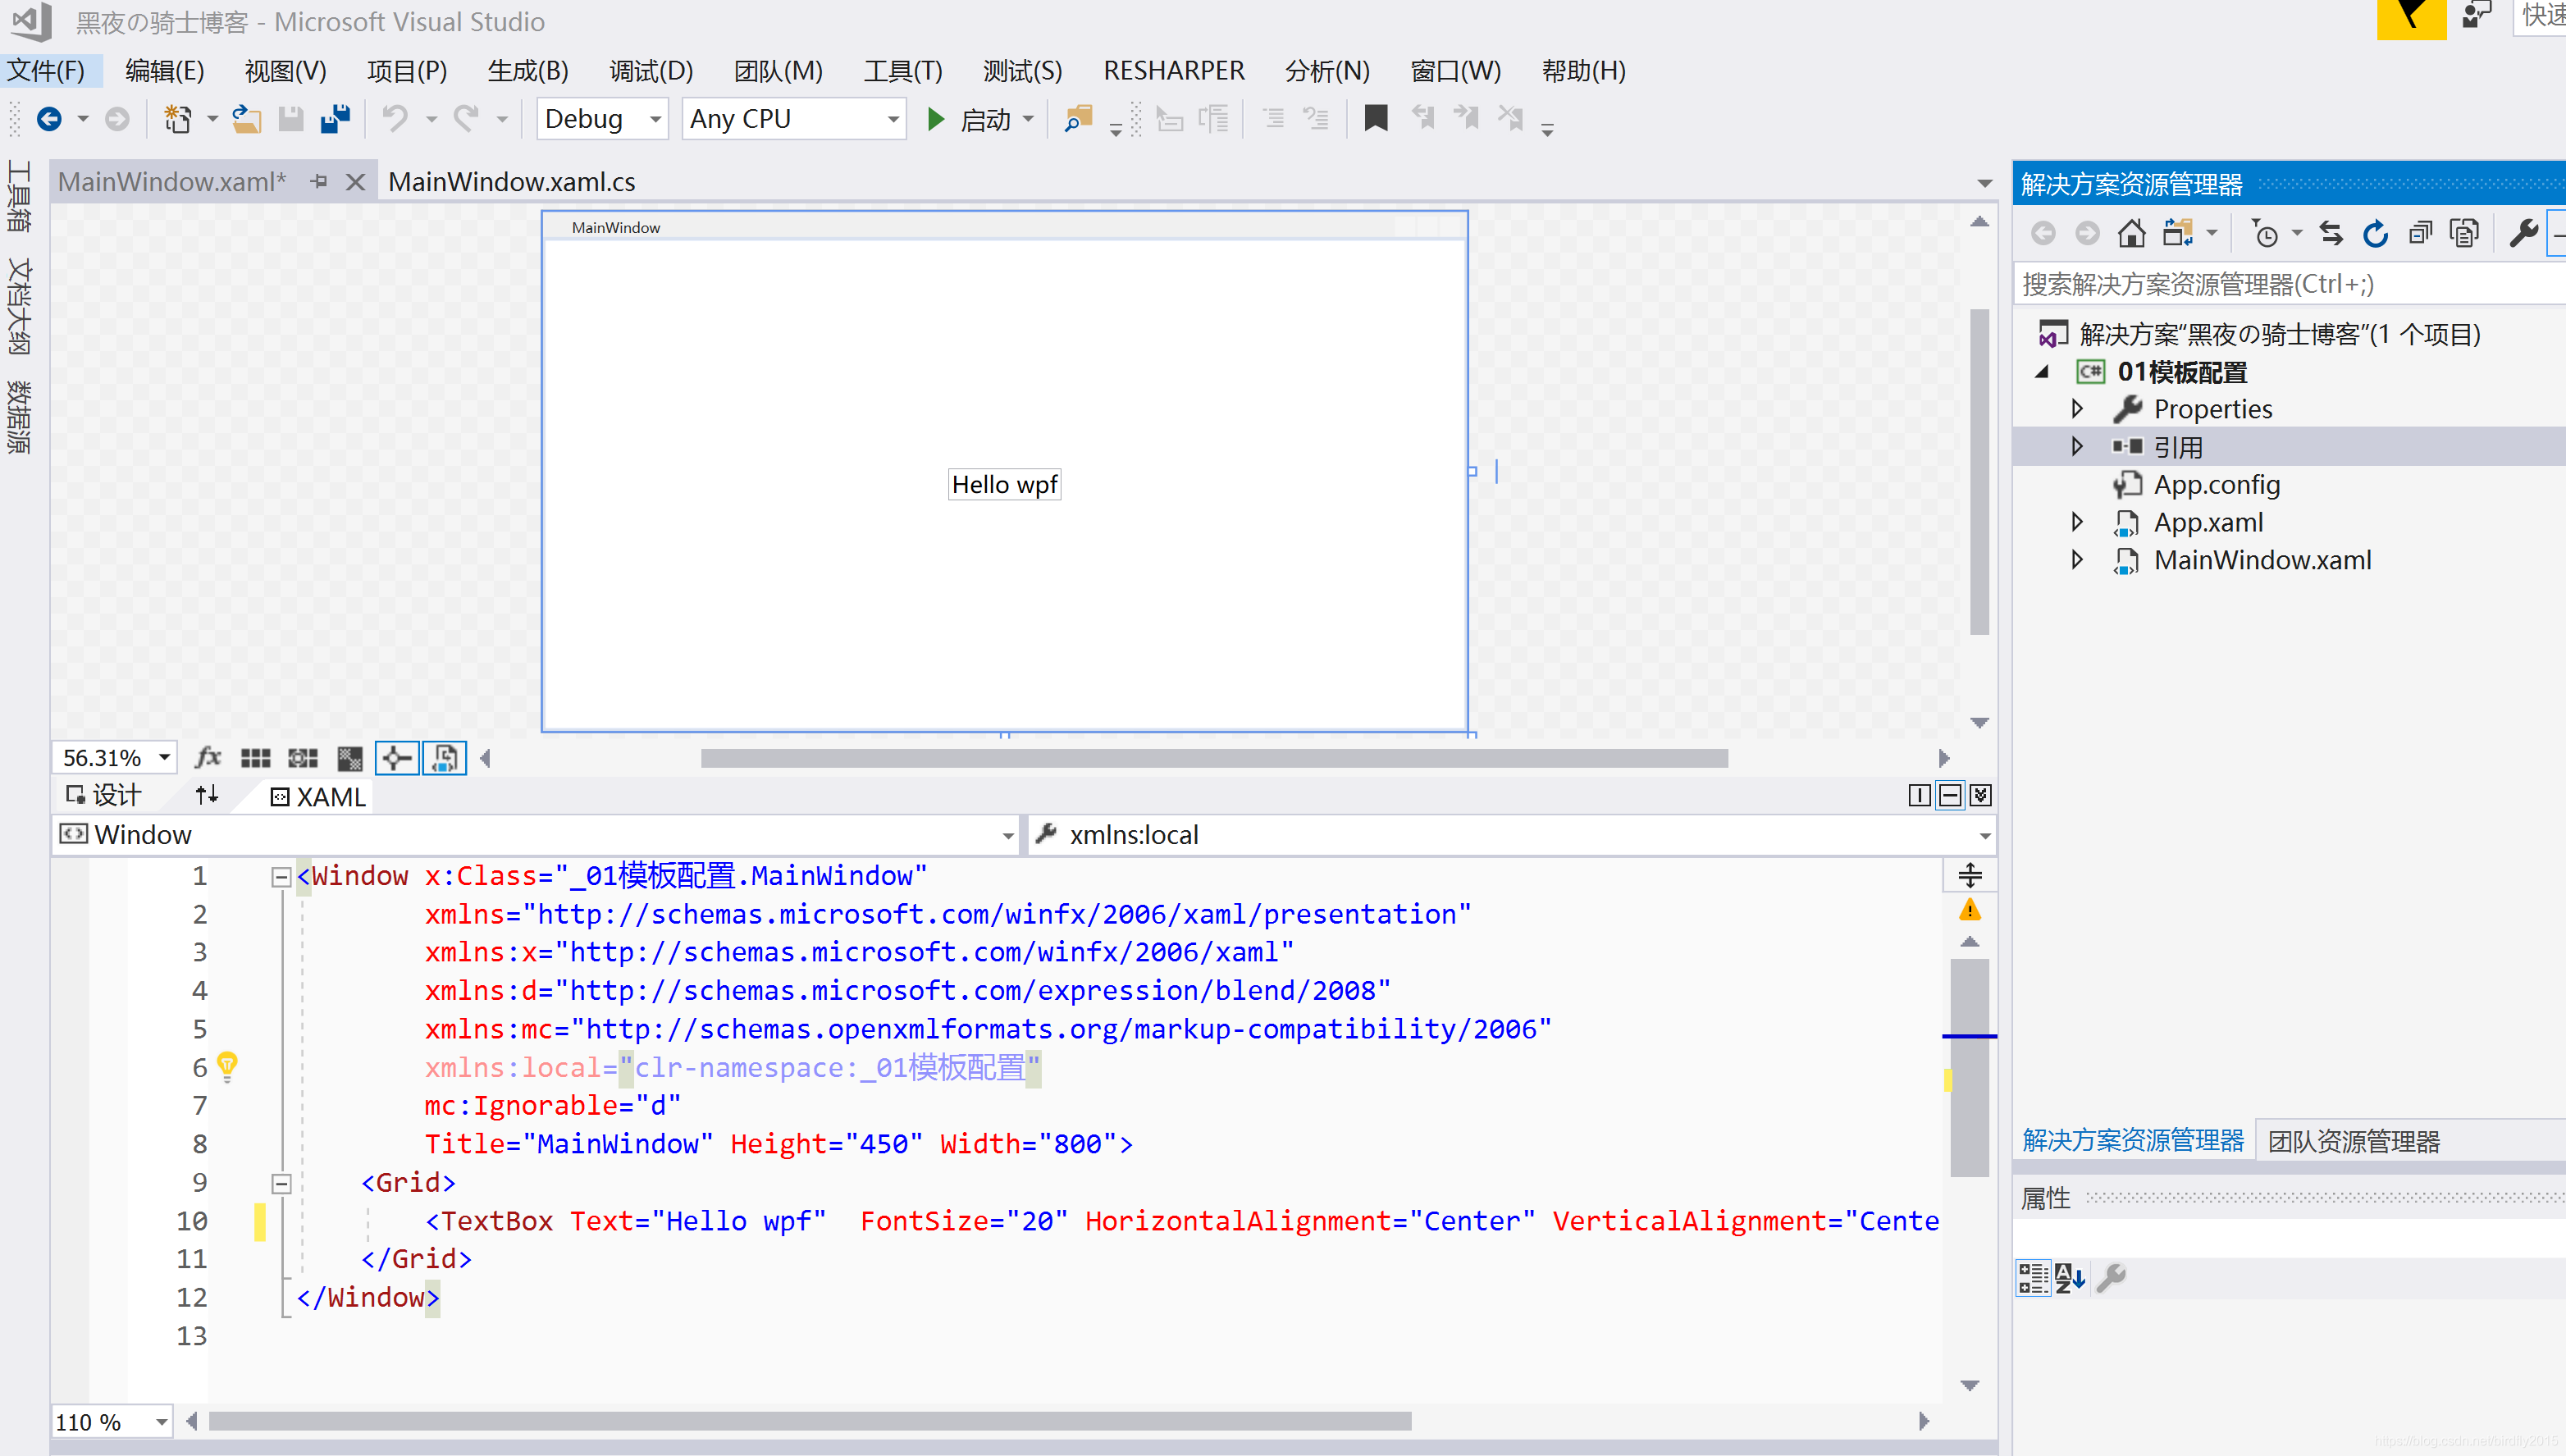The height and width of the screenshot is (1456, 2566).
Task: Click Home icon in Solution Explorer
Action: click(x=2131, y=234)
